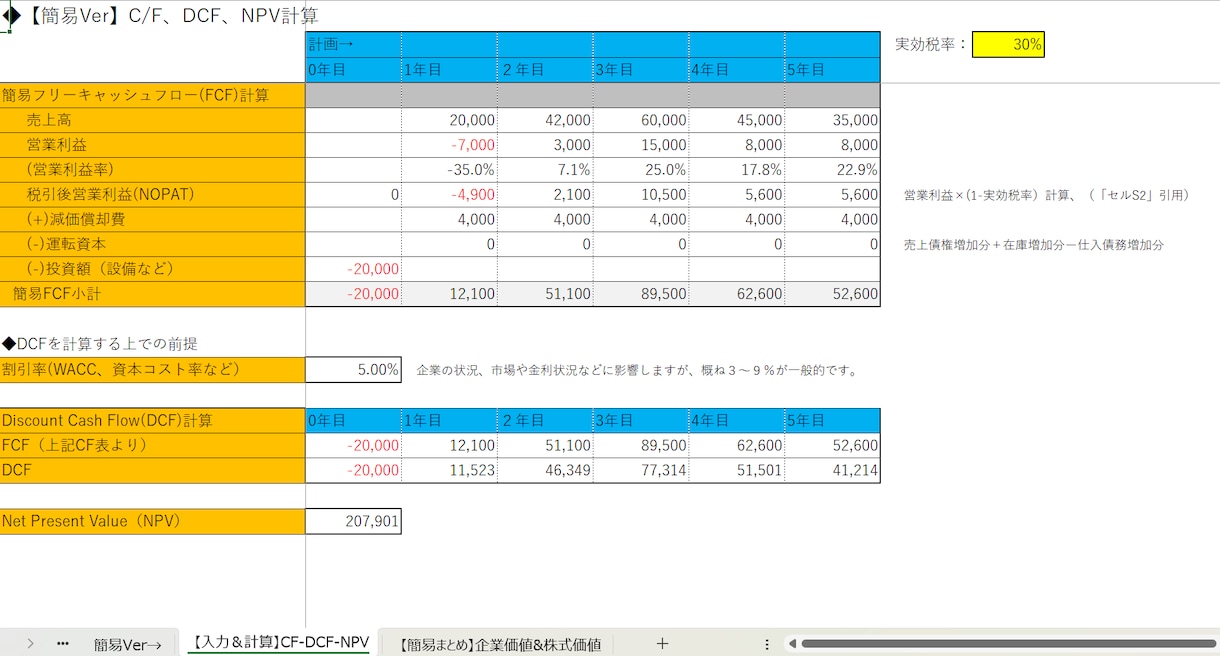
Task: Click the horizontal scrollbar left arrow
Action: click(x=790, y=644)
